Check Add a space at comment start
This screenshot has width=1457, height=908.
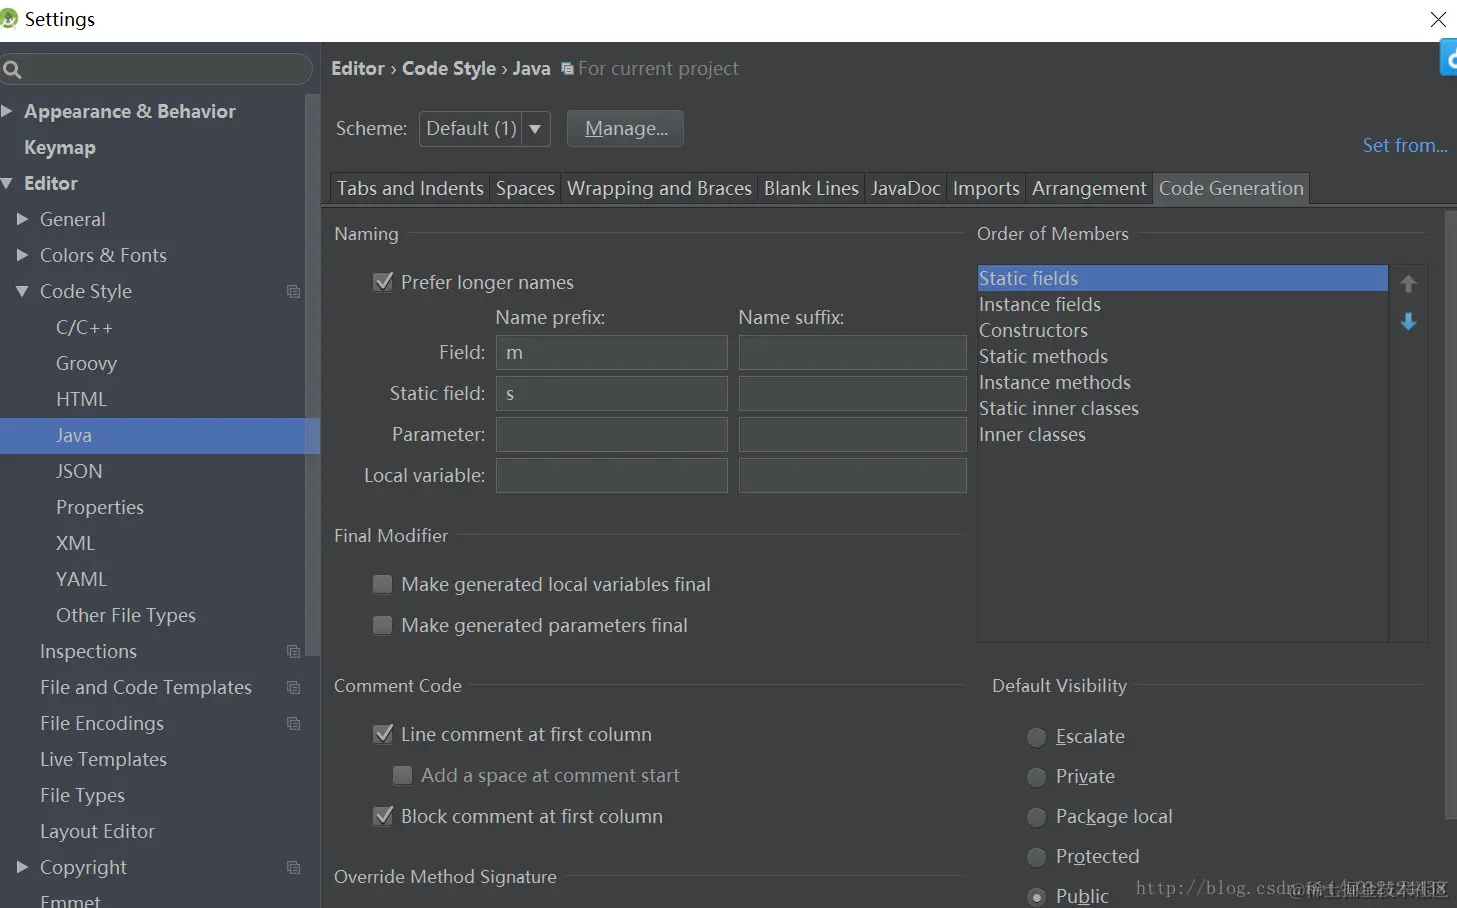(x=402, y=775)
